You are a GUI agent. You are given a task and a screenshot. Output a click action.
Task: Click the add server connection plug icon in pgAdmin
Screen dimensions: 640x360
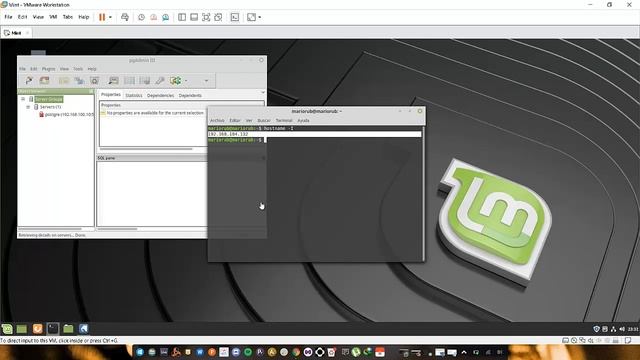pyautogui.click(x=29, y=80)
